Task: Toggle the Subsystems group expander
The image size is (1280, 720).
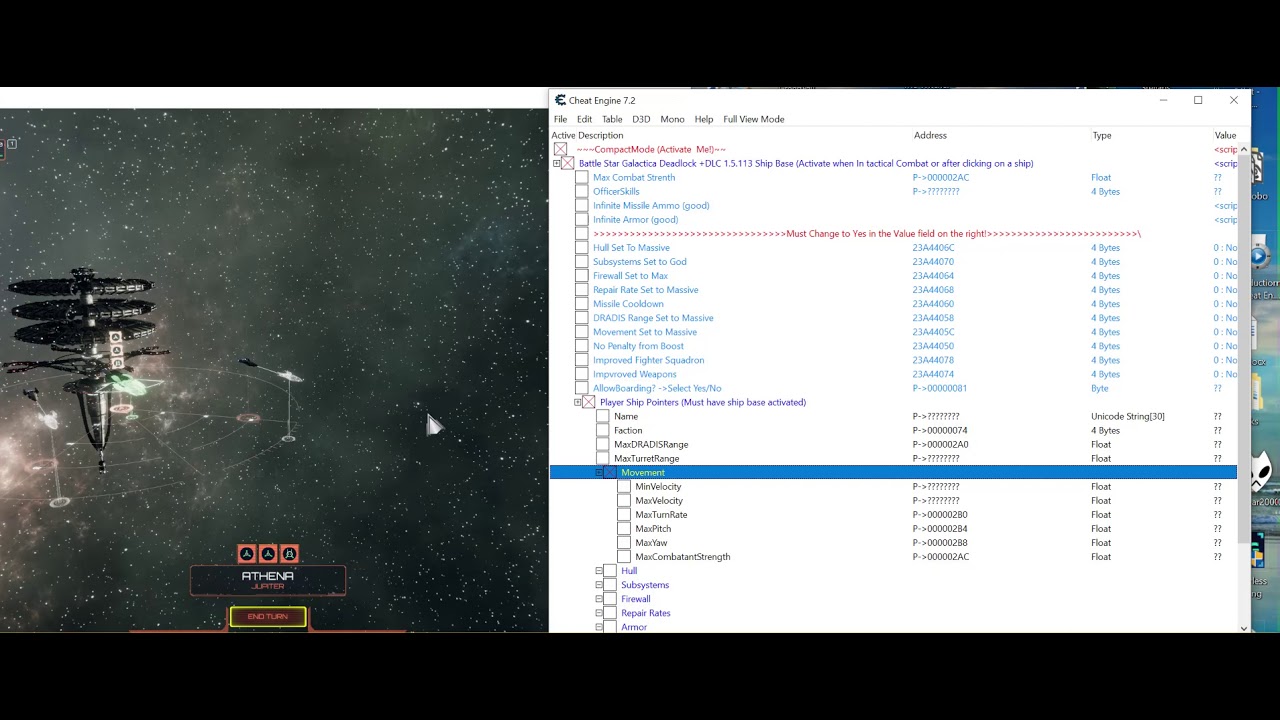Action: pos(599,584)
